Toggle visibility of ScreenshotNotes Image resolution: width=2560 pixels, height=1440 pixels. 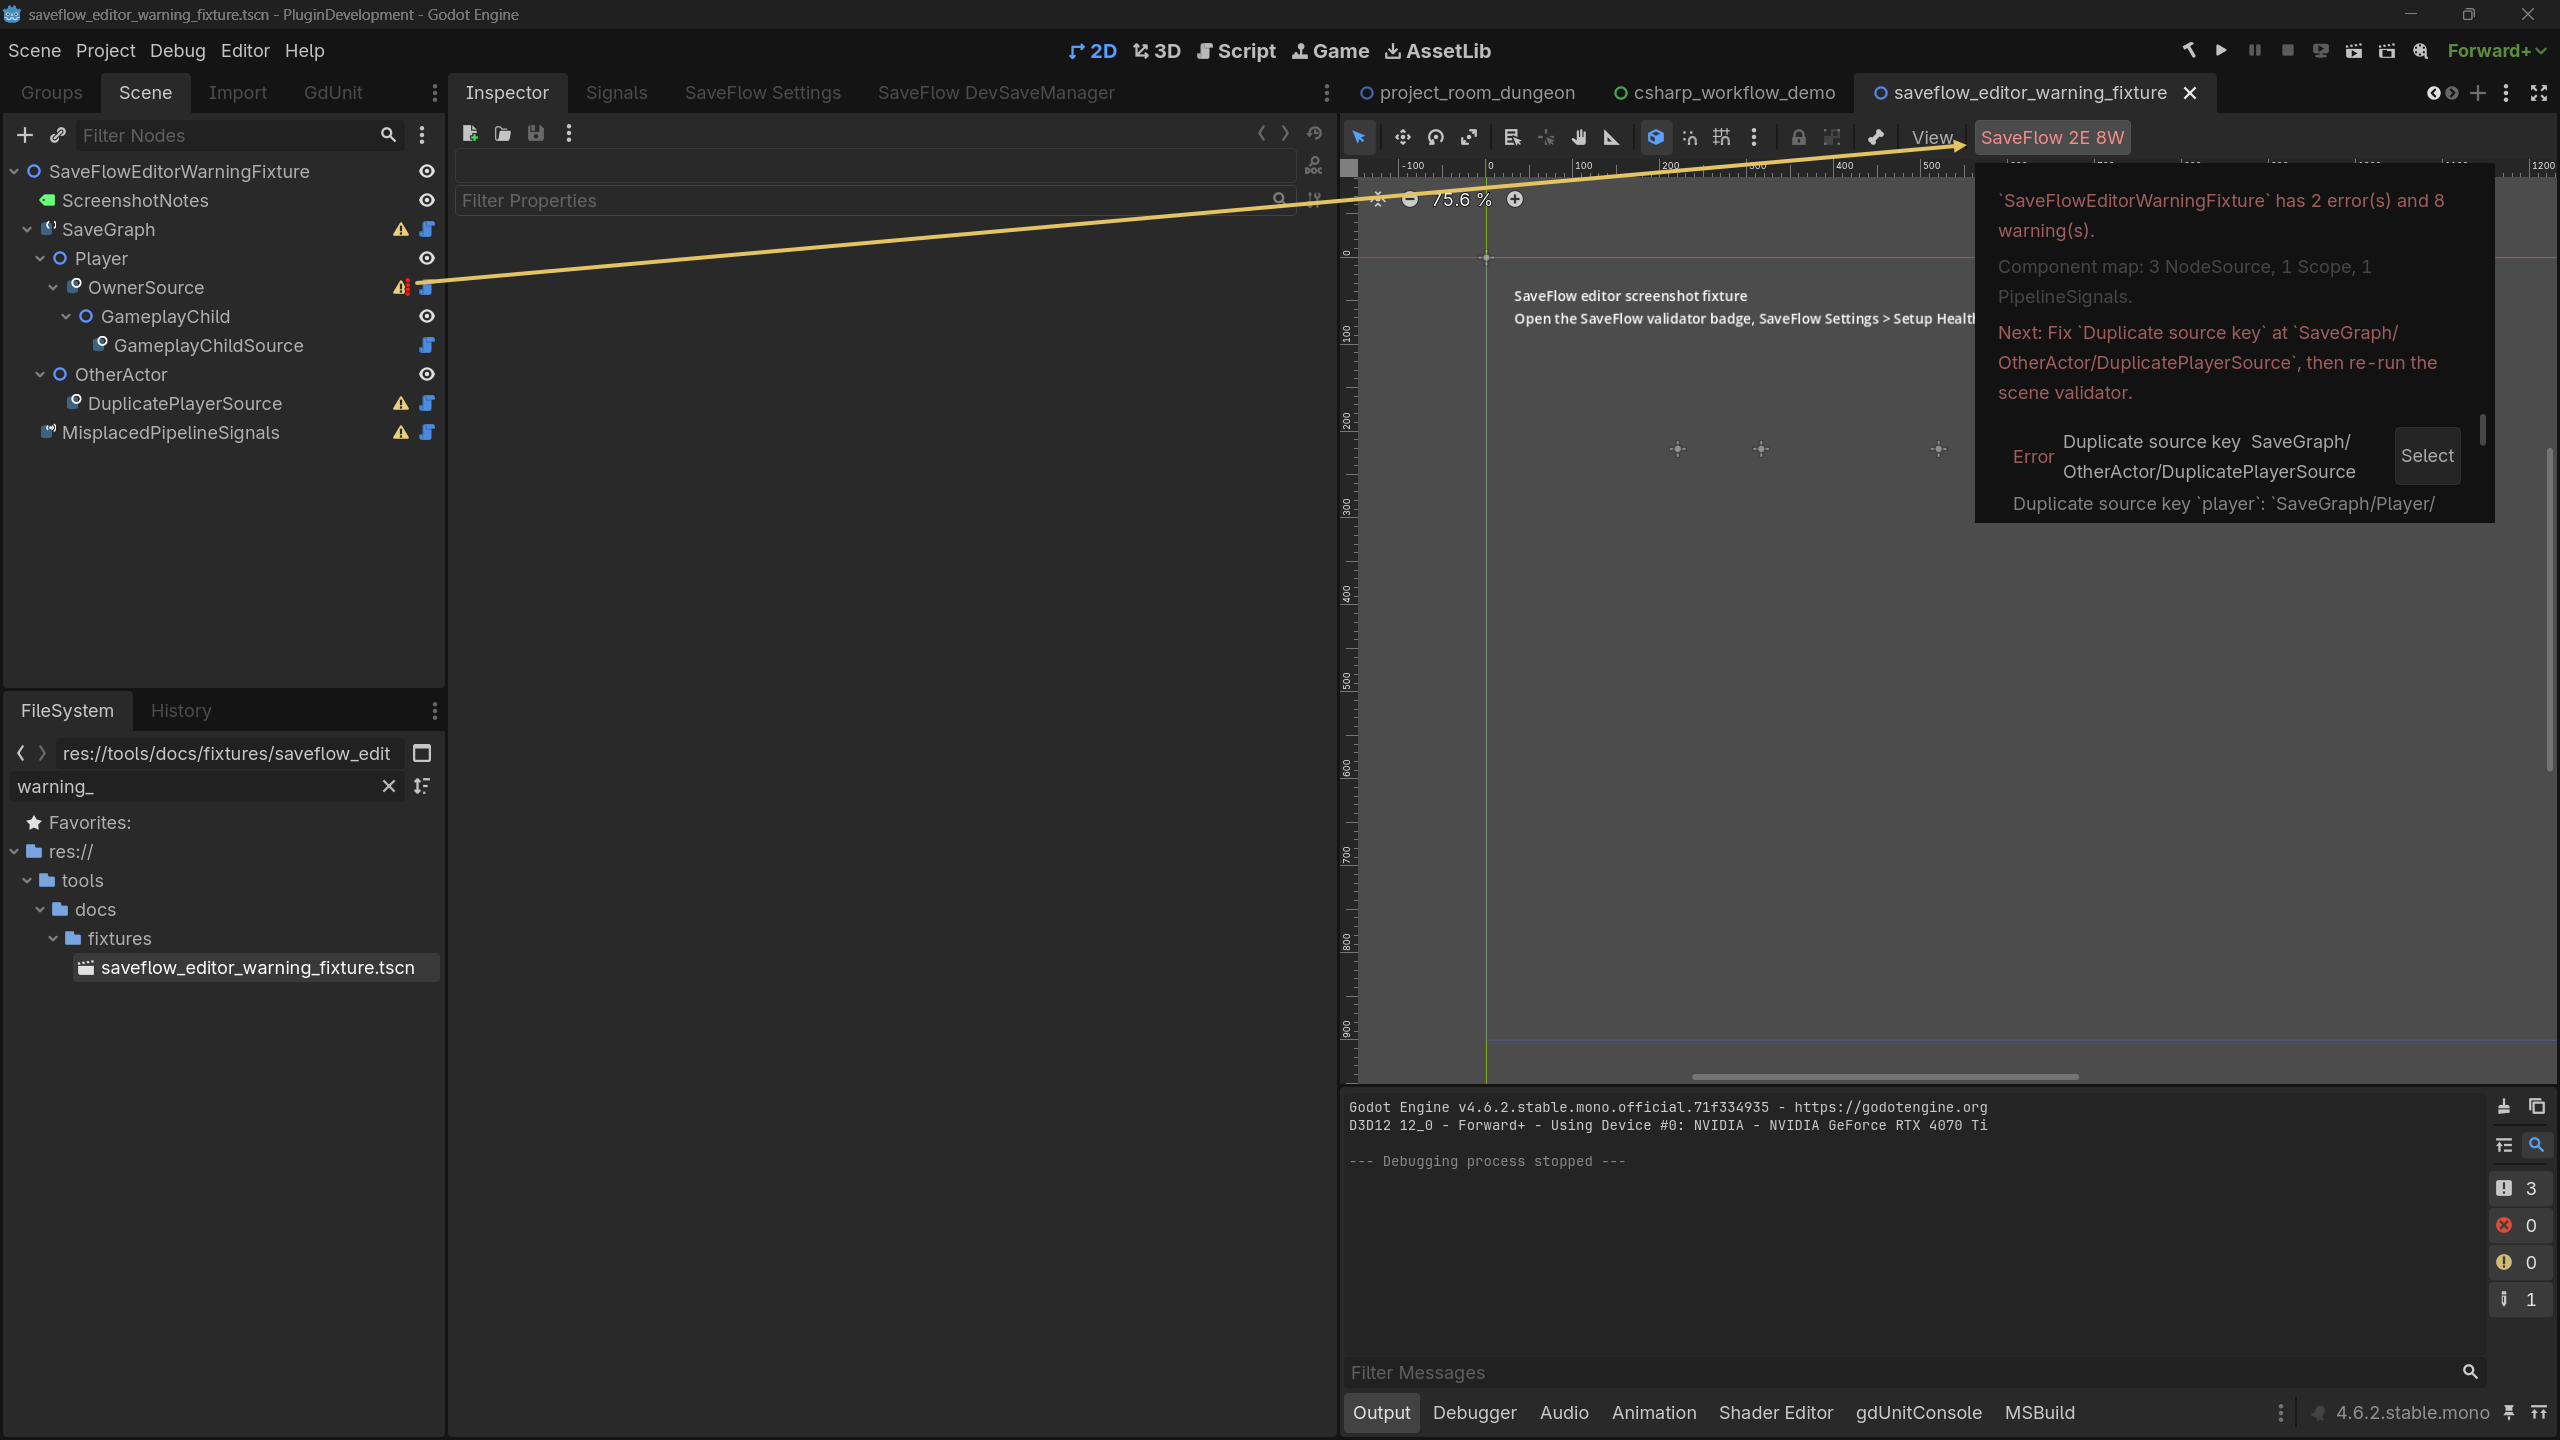coord(427,201)
